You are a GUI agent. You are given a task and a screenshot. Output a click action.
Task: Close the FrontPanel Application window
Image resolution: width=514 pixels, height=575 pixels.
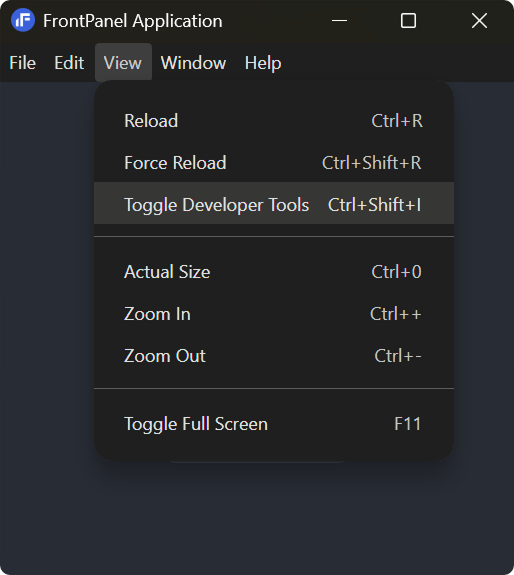click(479, 21)
